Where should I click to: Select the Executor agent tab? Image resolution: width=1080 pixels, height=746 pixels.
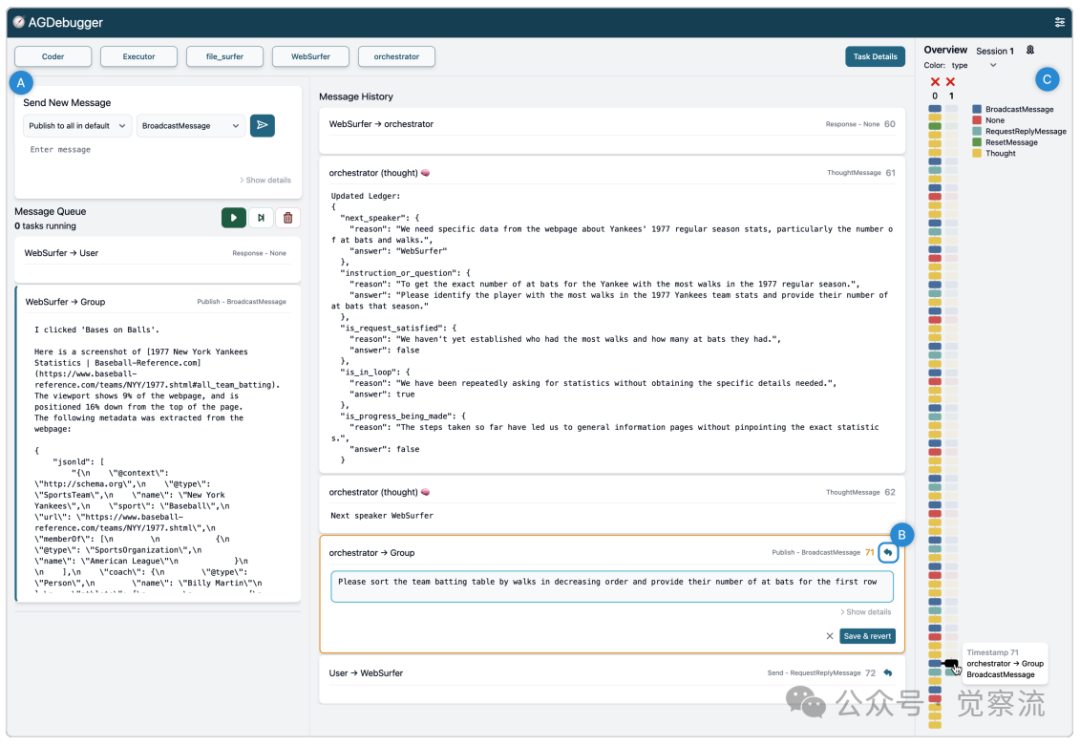(x=138, y=56)
